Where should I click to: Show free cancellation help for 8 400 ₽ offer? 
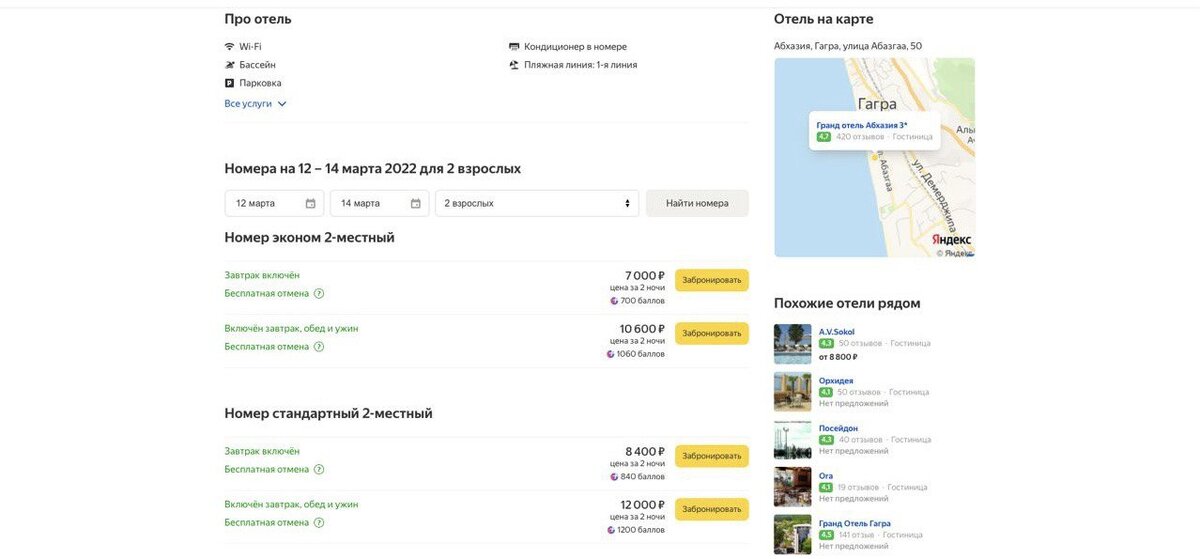[x=319, y=470]
